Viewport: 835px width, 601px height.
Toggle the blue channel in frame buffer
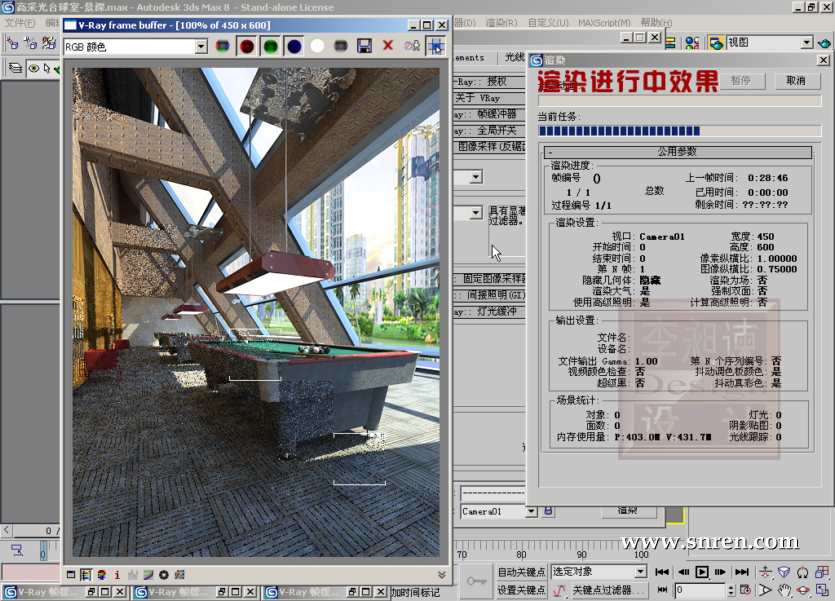pos(294,46)
